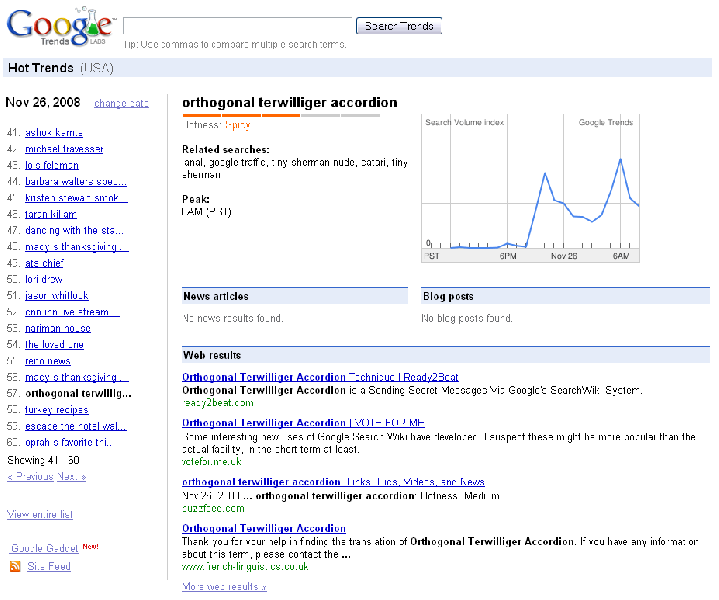Open the michael travesser trend
Image resolution: width=719 pixels, height=600 pixels.
pyautogui.click(x=65, y=149)
